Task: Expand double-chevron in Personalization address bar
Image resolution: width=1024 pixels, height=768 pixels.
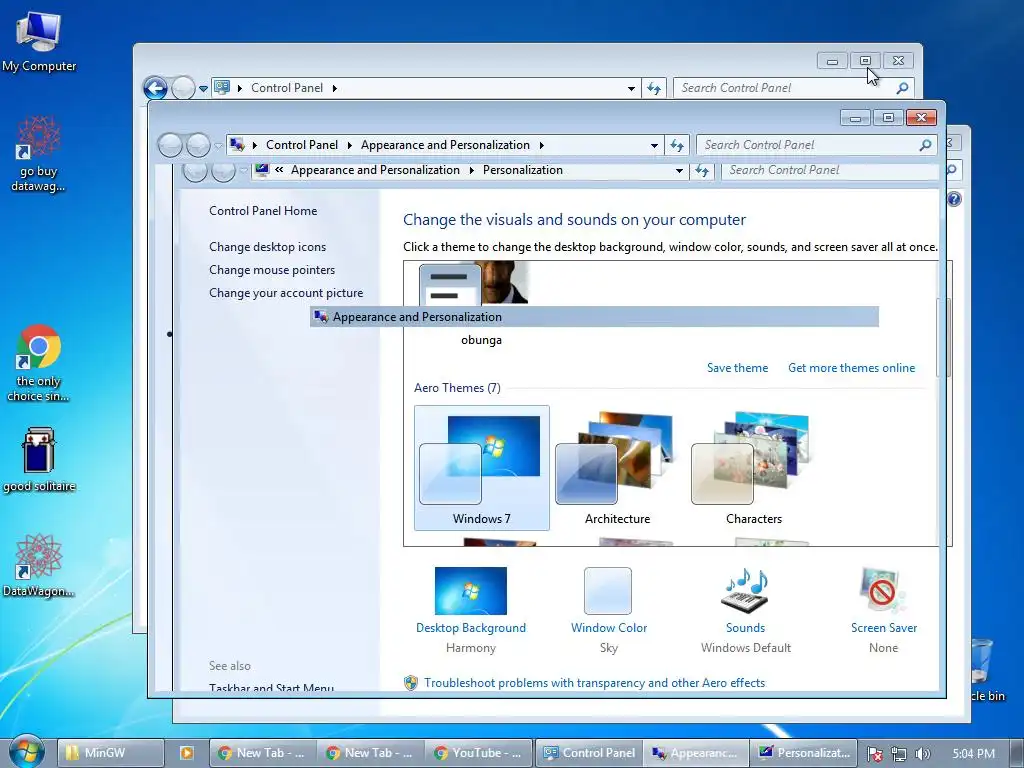Action: (x=279, y=170)
